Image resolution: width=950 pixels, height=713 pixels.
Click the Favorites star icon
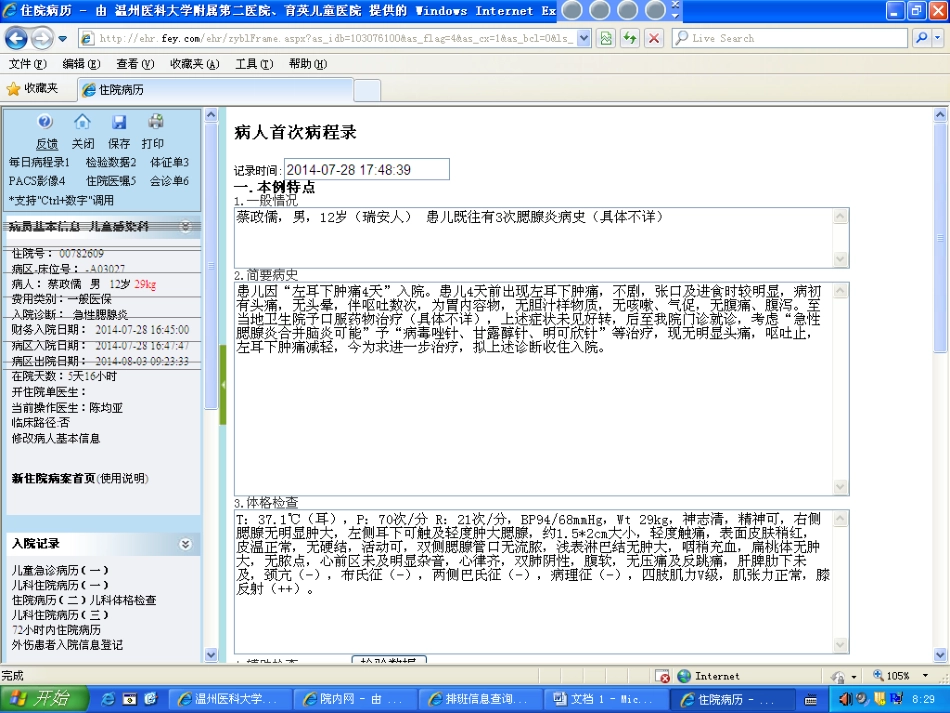click(13, 89)
